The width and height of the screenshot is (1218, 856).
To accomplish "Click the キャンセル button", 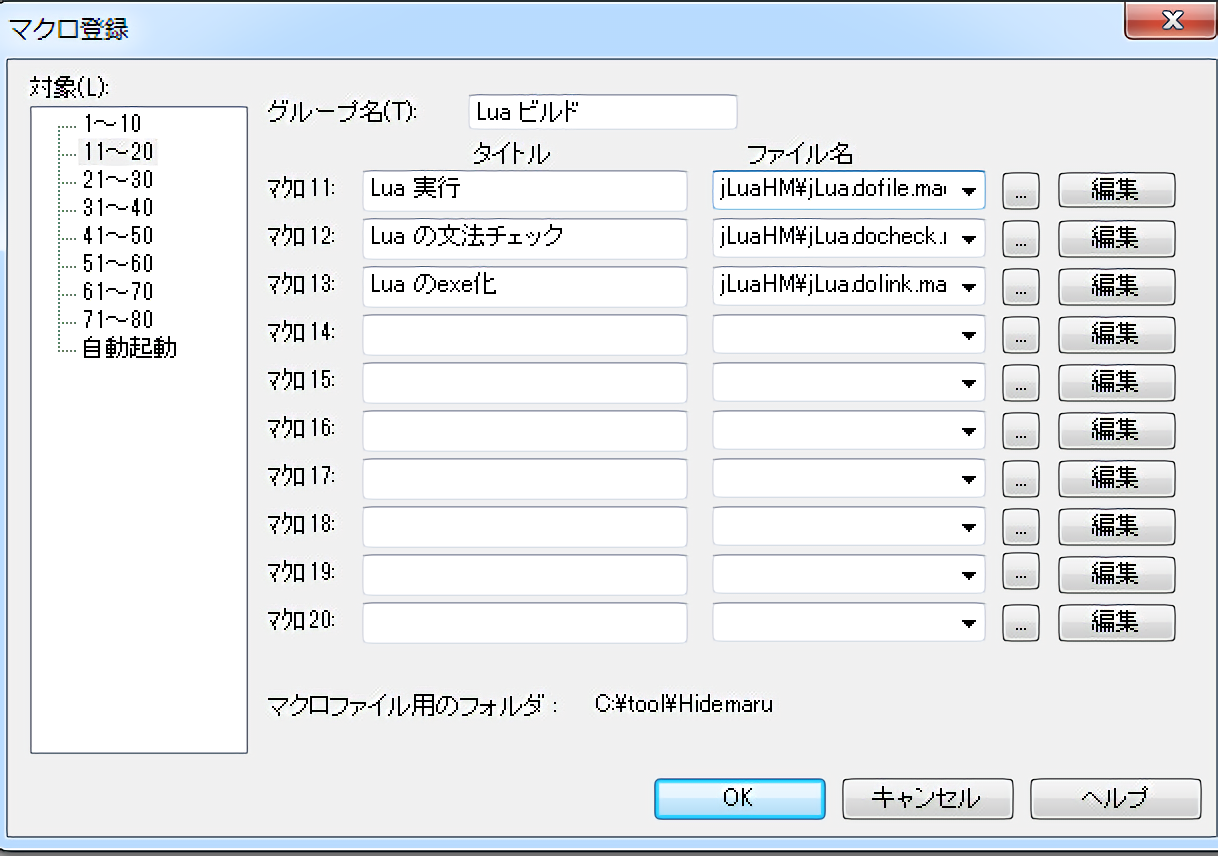I will (927, 798).
